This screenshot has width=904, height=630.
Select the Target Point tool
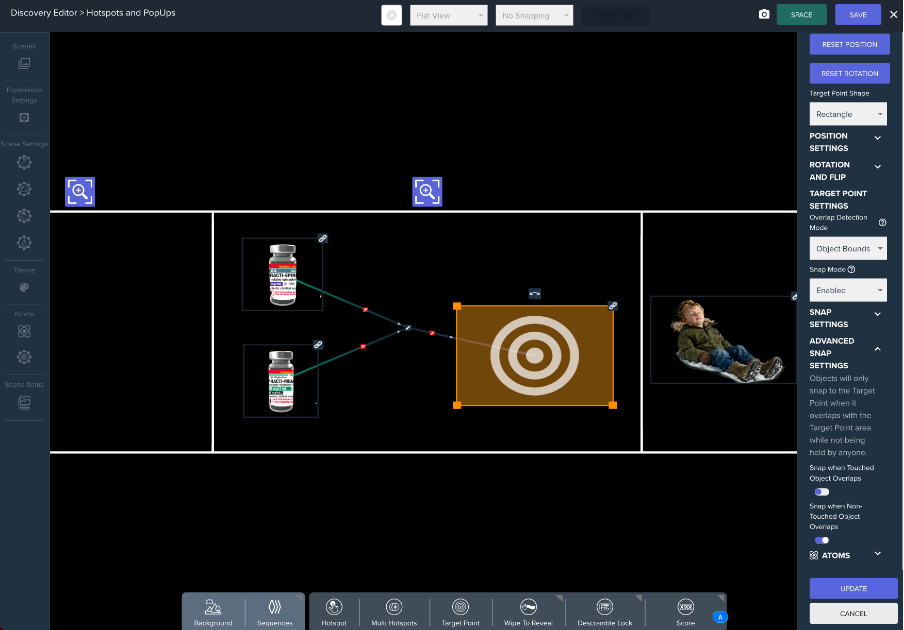[x=460, y=611]
